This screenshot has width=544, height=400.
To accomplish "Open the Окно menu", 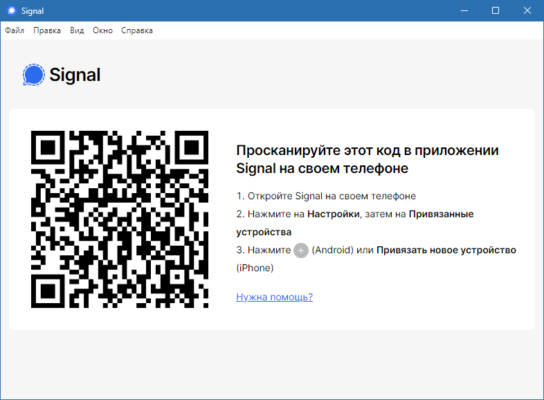I will [x=102, y=31].
